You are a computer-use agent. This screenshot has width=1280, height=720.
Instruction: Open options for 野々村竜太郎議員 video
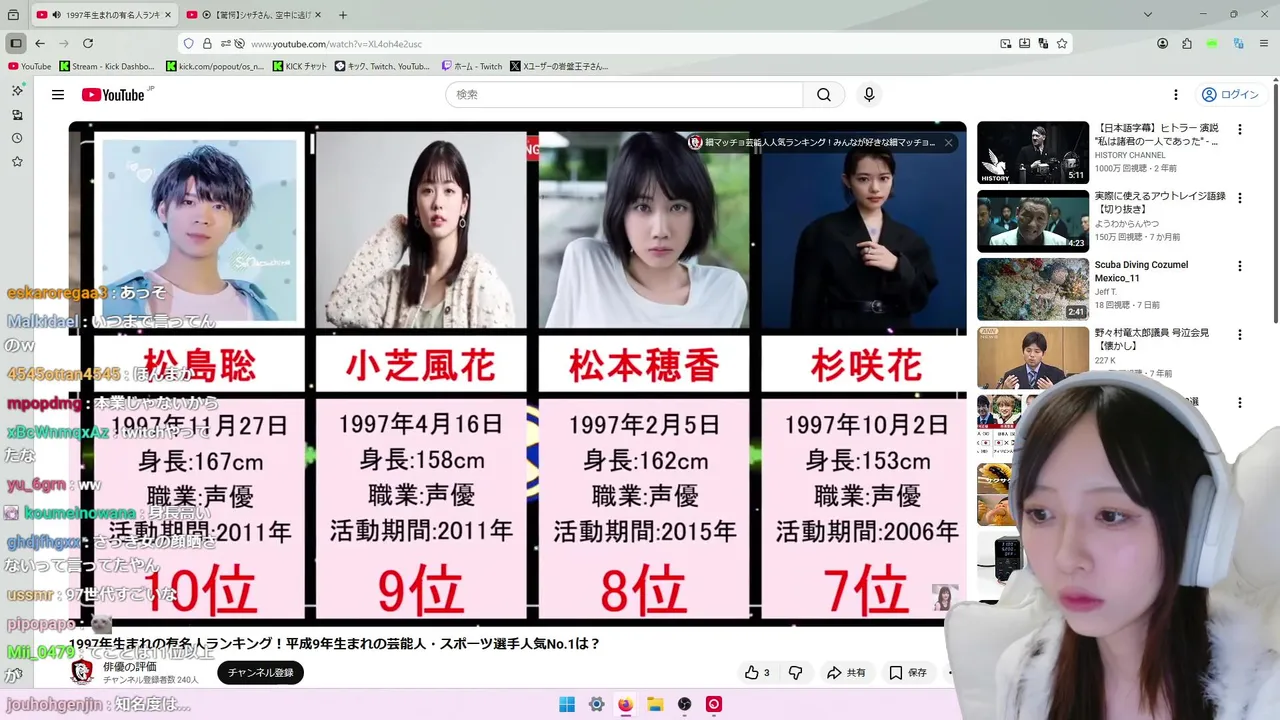pyautogui.click(x=1240, y=334)
